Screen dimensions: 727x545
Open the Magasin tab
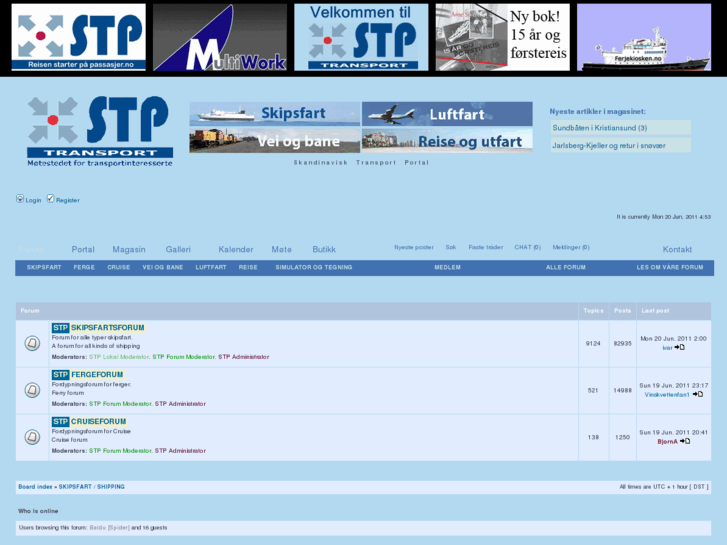[129, 249]
